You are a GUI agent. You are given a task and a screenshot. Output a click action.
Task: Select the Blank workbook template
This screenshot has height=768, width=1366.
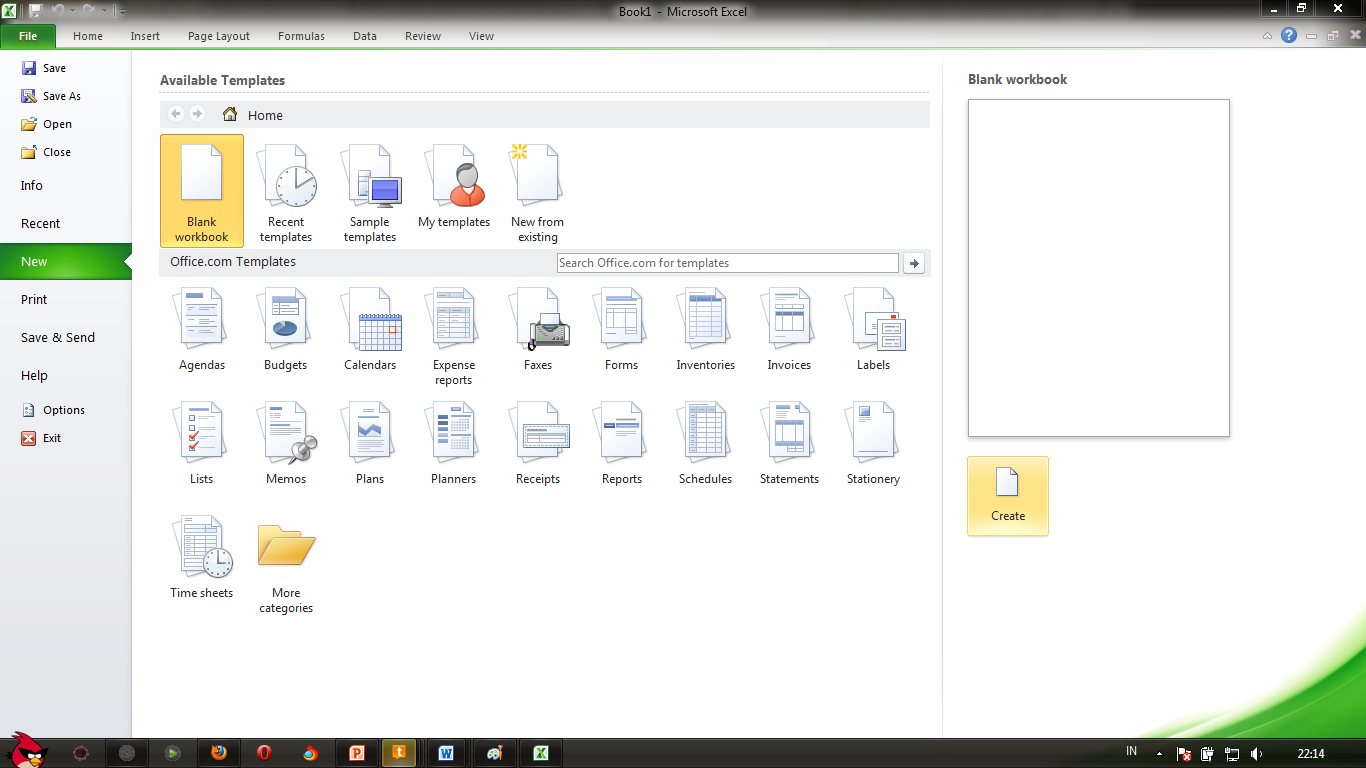201,190
